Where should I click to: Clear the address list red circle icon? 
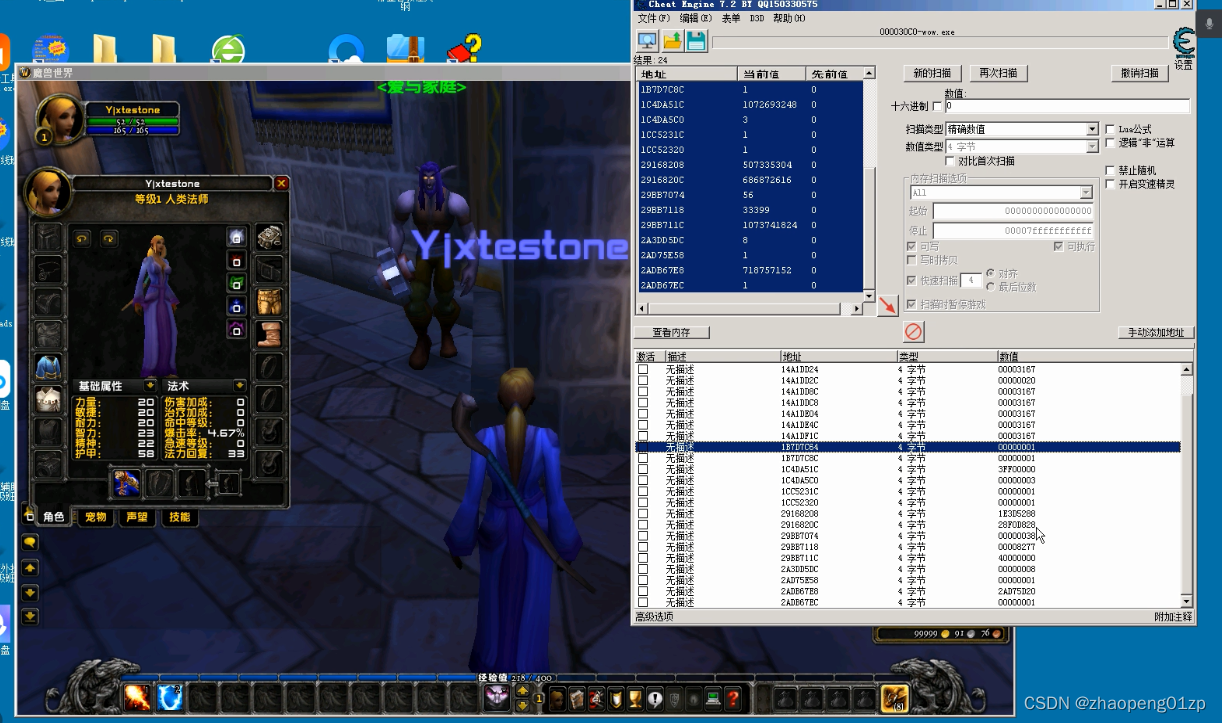(913, 332)
